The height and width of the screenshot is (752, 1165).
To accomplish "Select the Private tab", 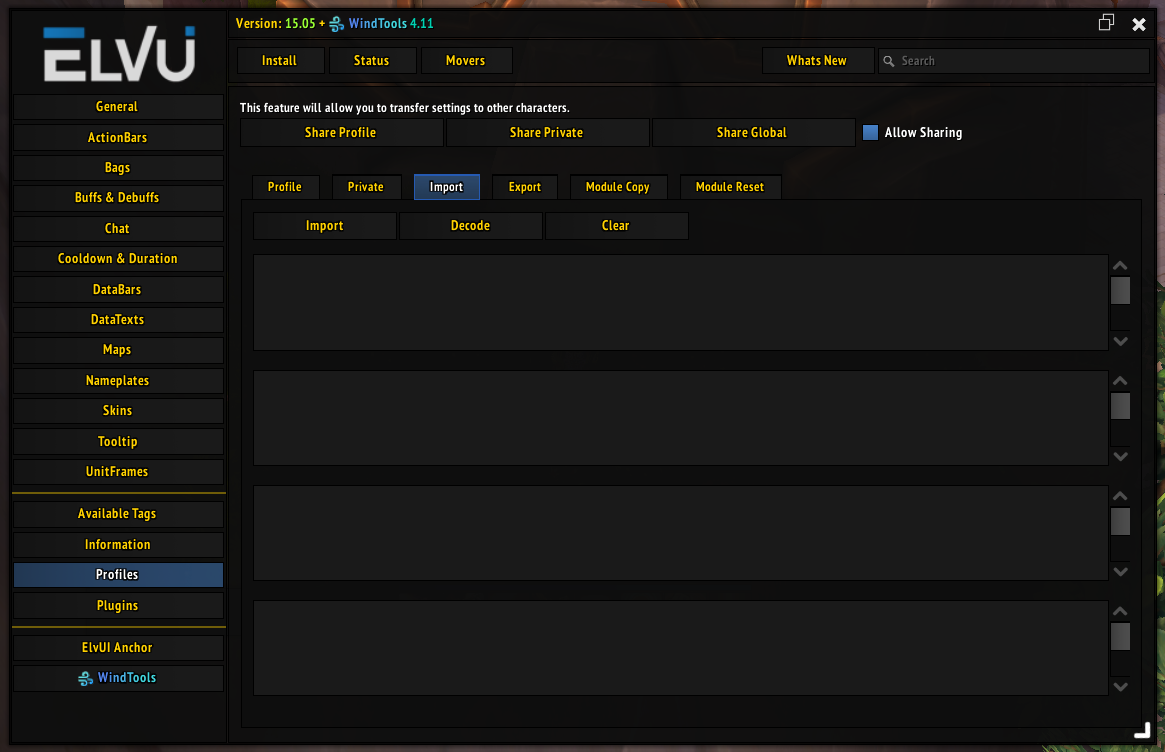I will coord(366,187).
